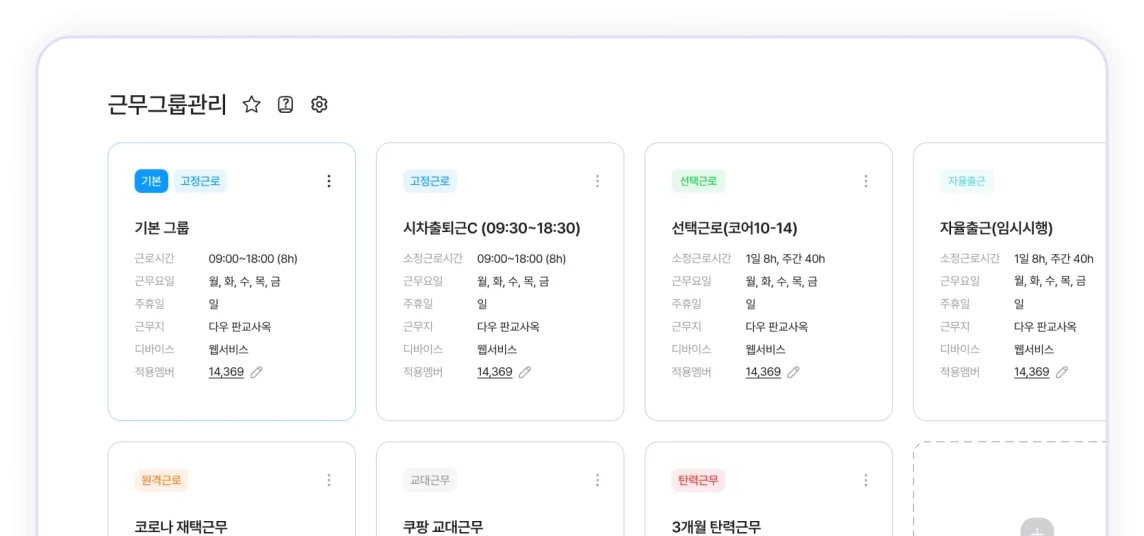Click 09:00~18:00 (8h) value on 기본 그룹 card

pyautogui.click(x=253, y=259)
